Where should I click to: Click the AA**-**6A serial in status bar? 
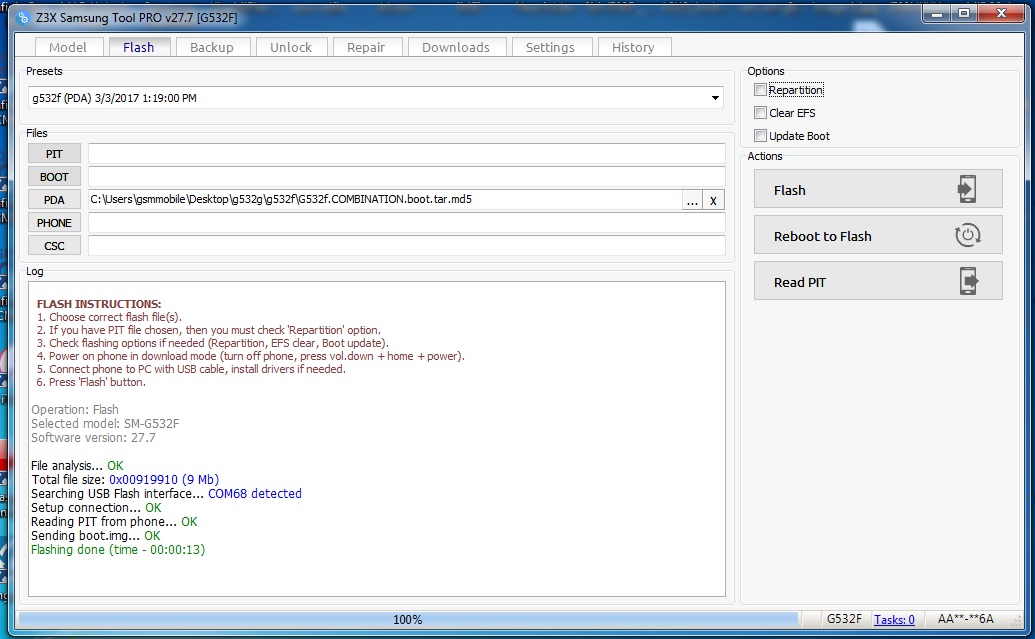966,619
